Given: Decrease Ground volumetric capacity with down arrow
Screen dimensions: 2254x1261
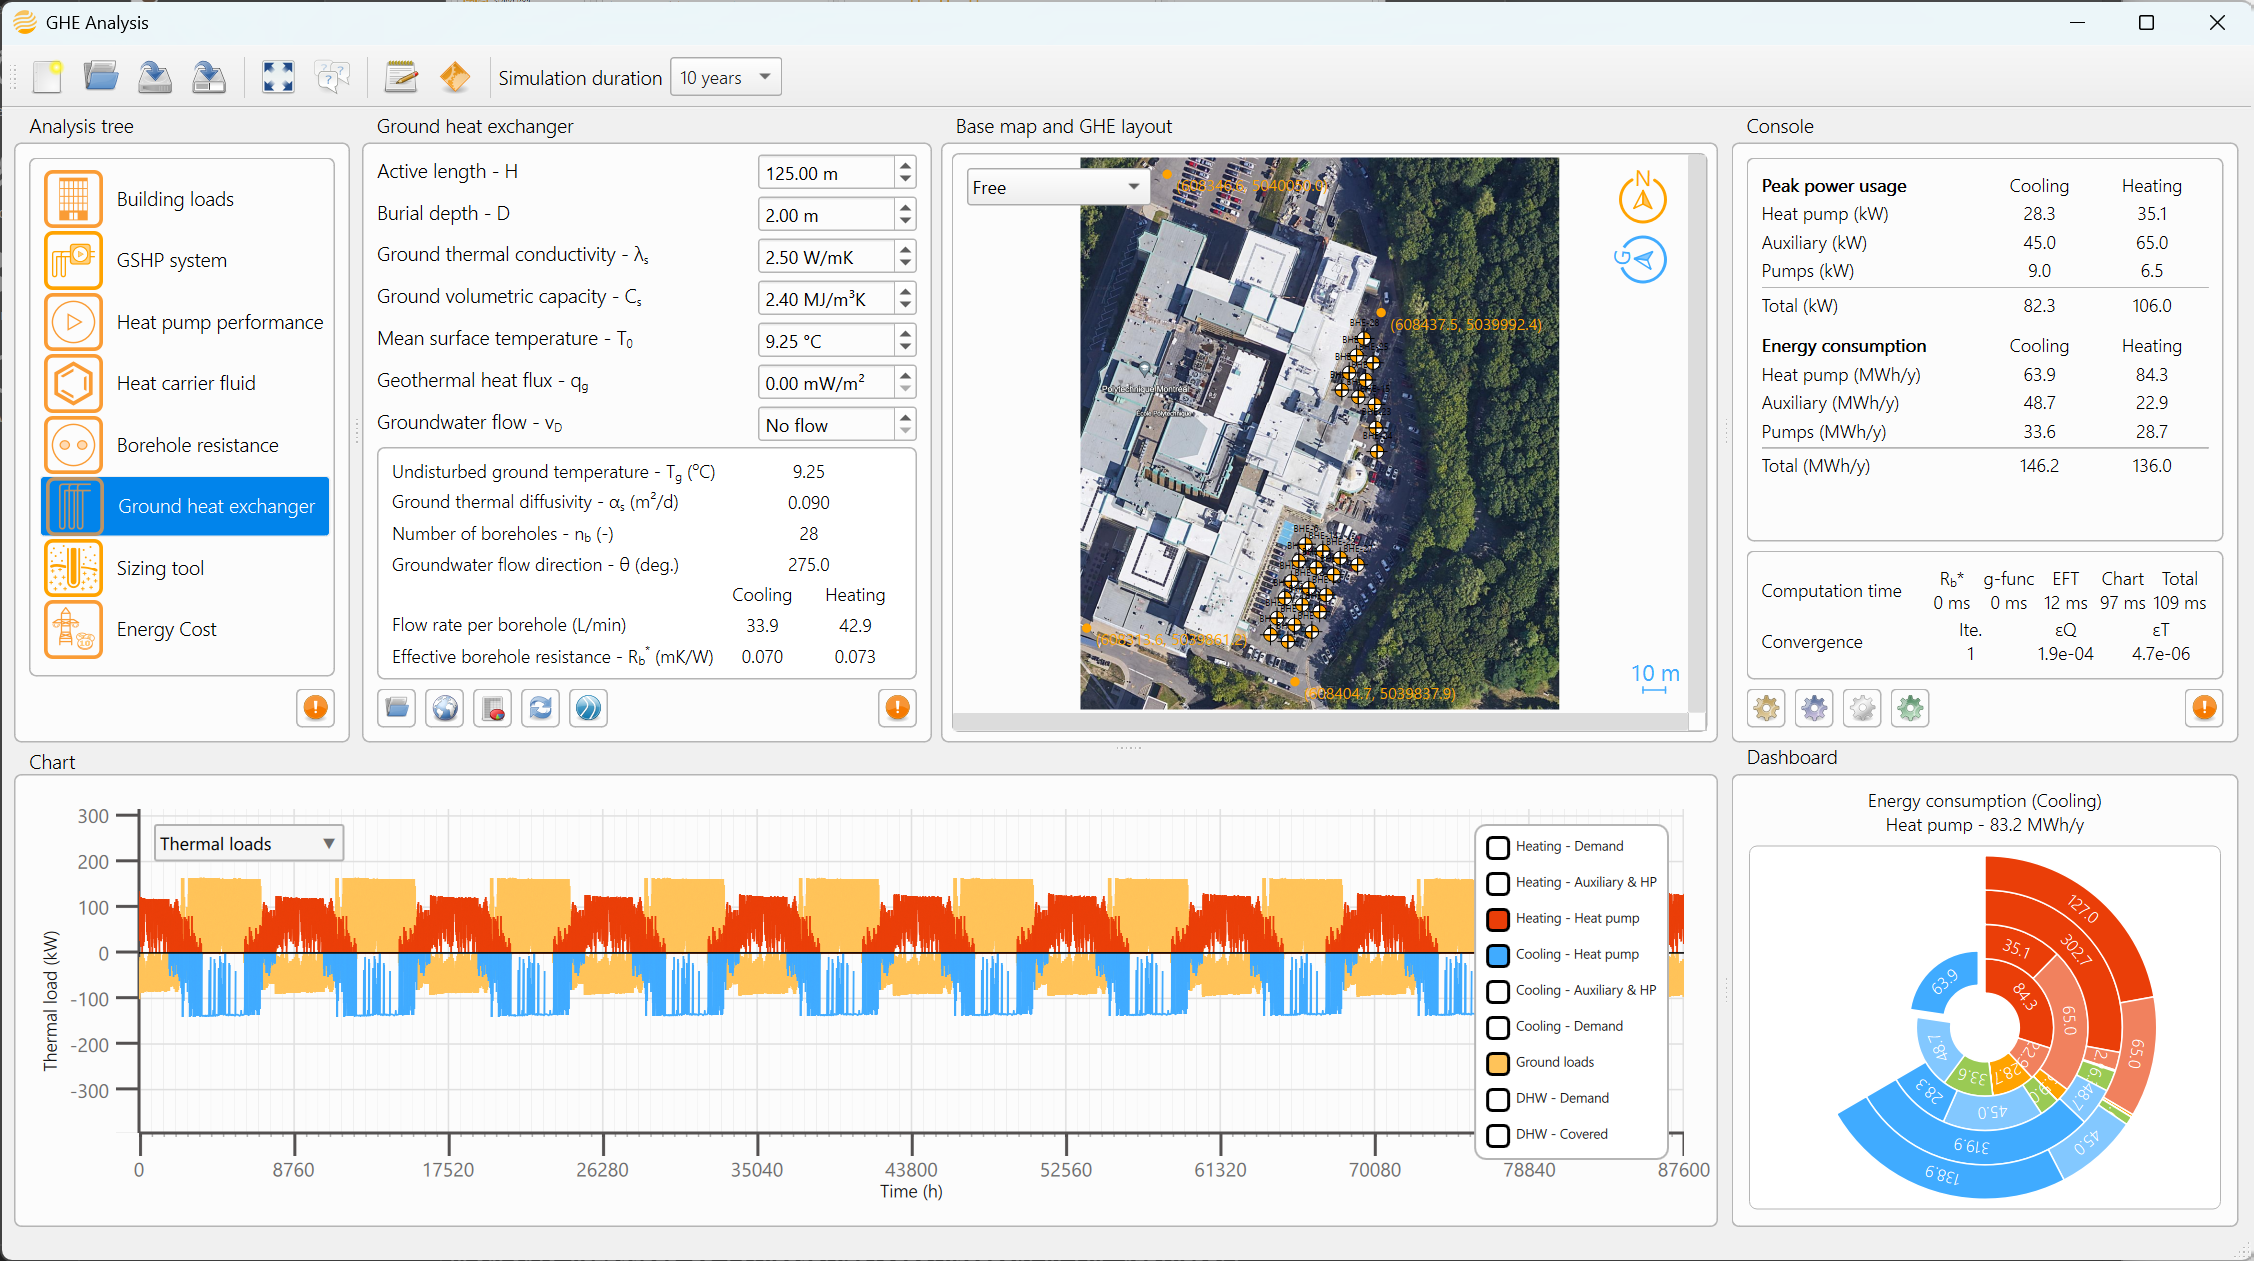Looking at the screenshot, I should click(905, 306).
